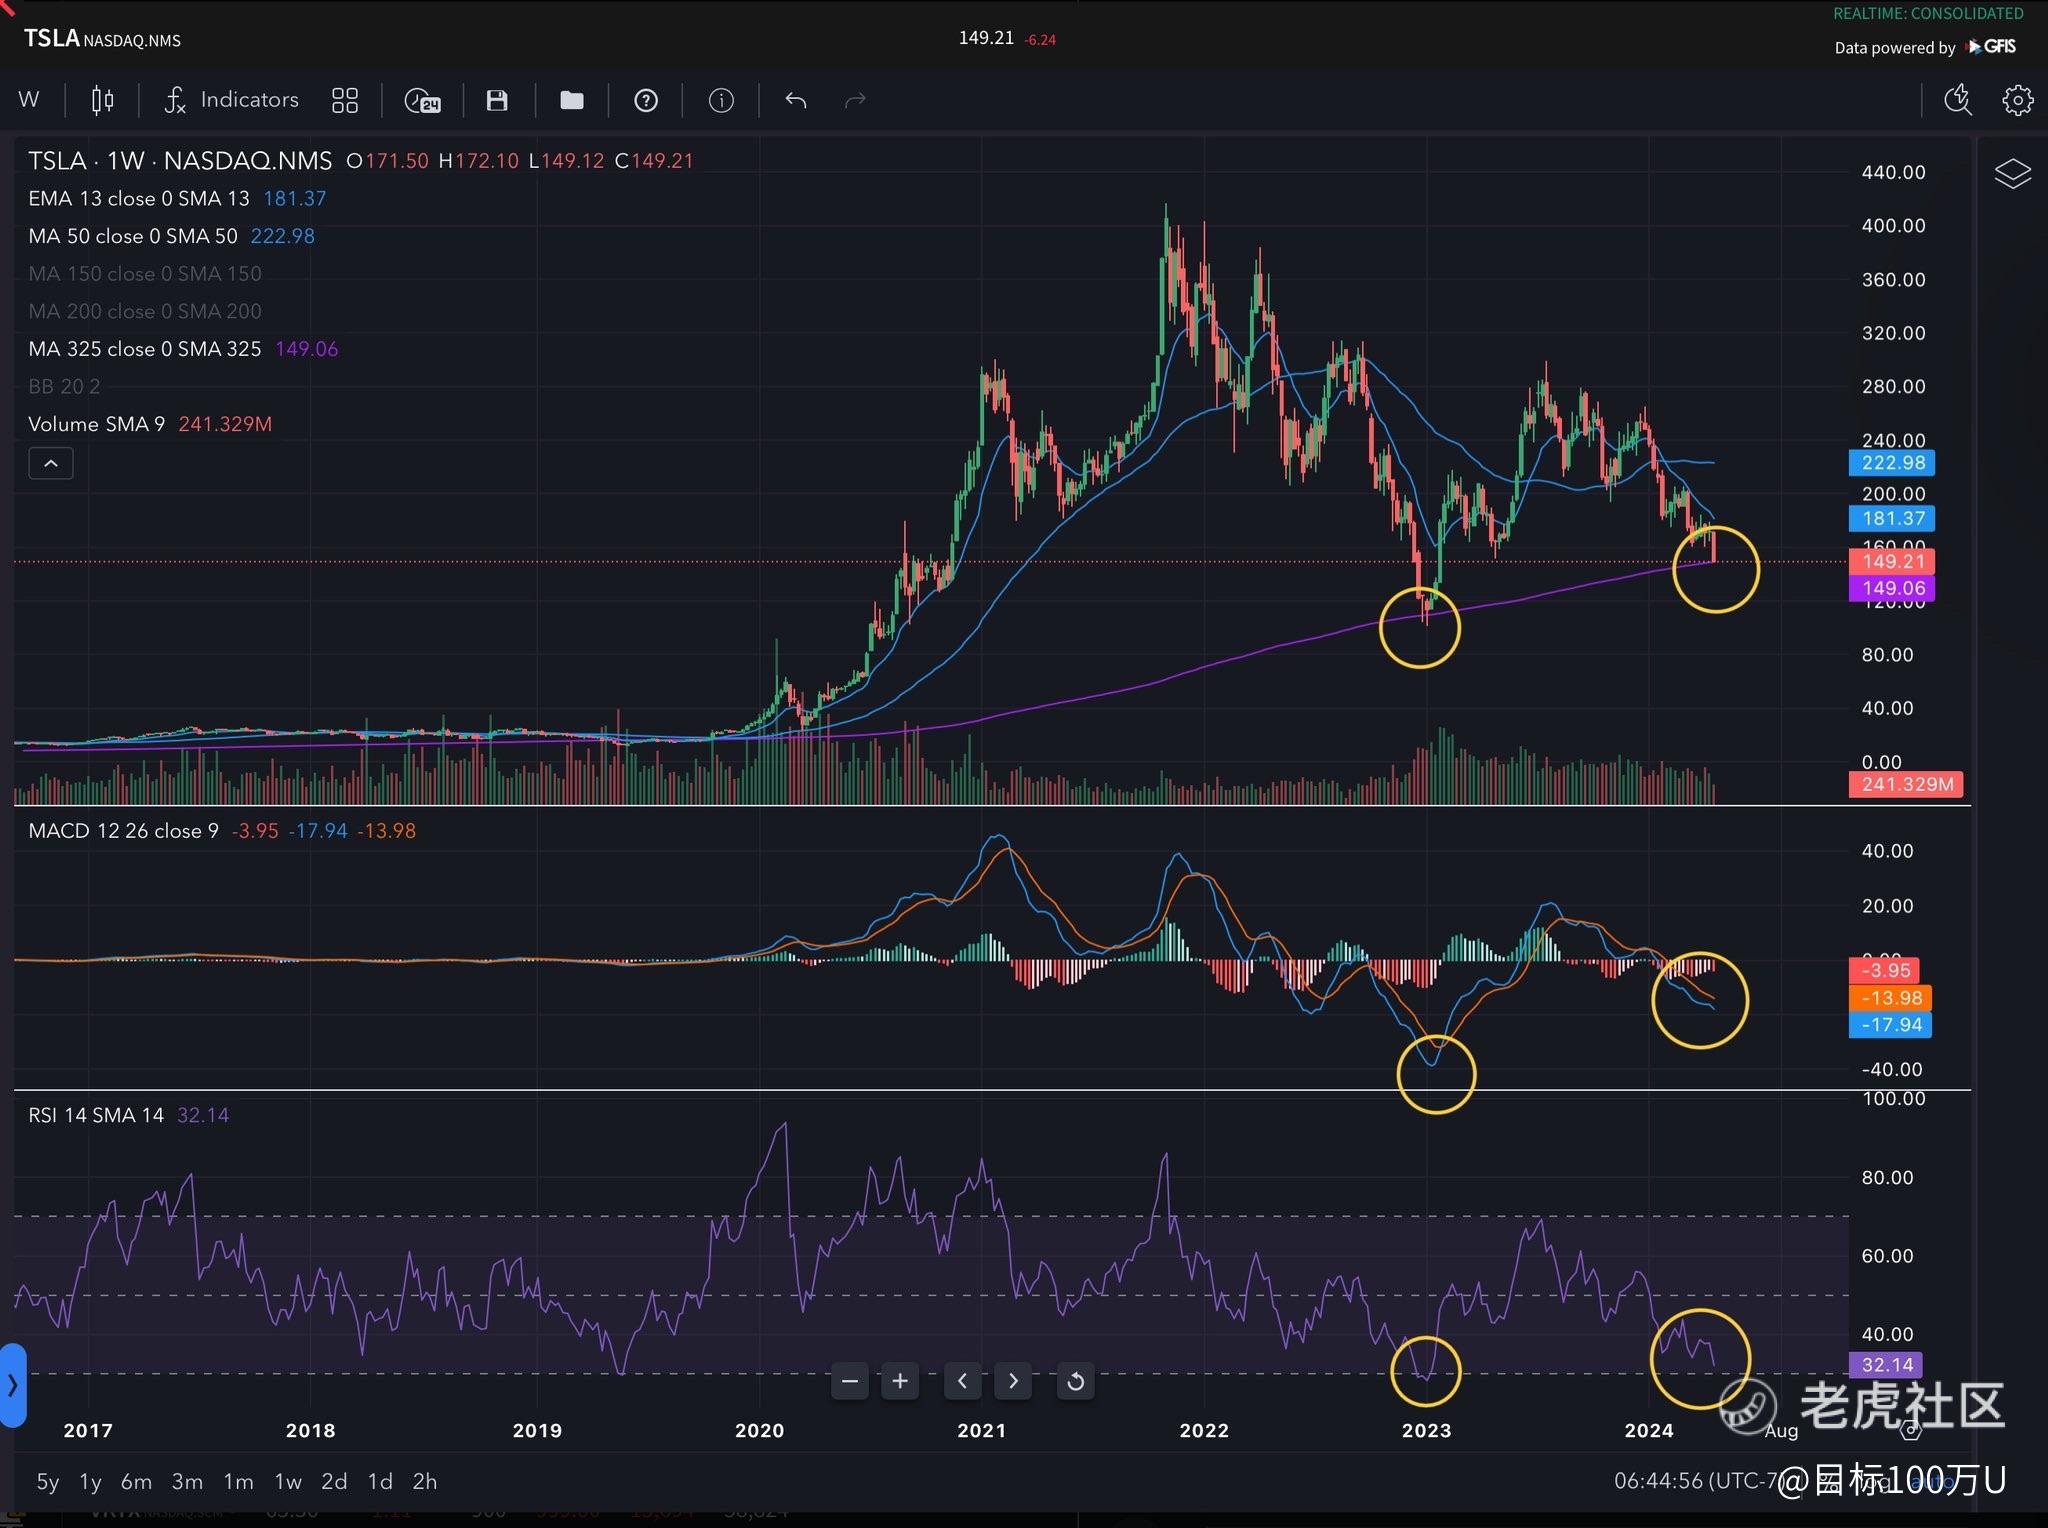
Task: Undo the last chart action
Action: pos(795,100)
